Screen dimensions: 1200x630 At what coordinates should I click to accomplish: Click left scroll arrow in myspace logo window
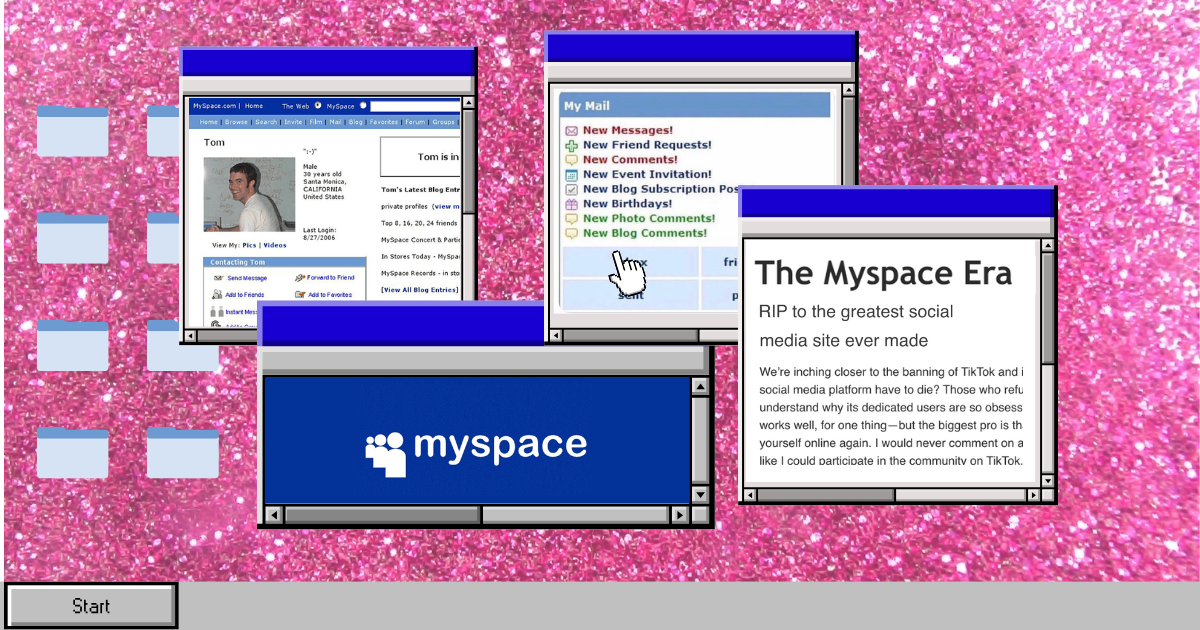(x=274, y=515)
